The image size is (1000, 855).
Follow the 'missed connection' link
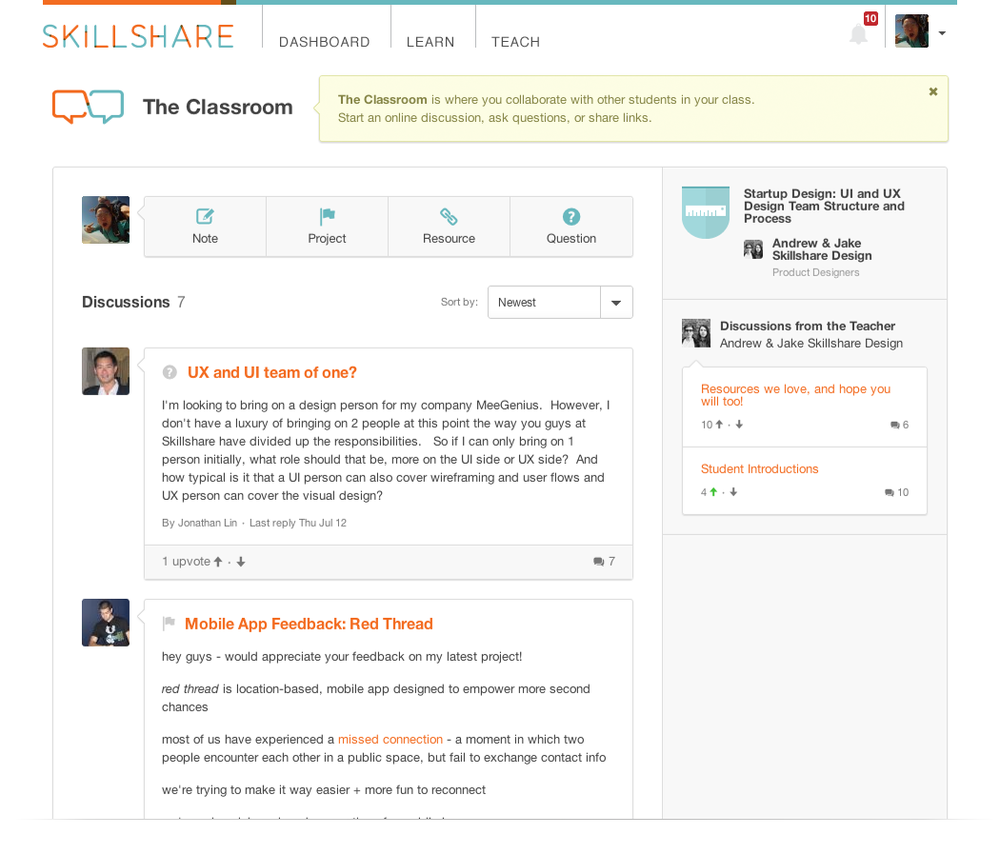click(390, 740)
